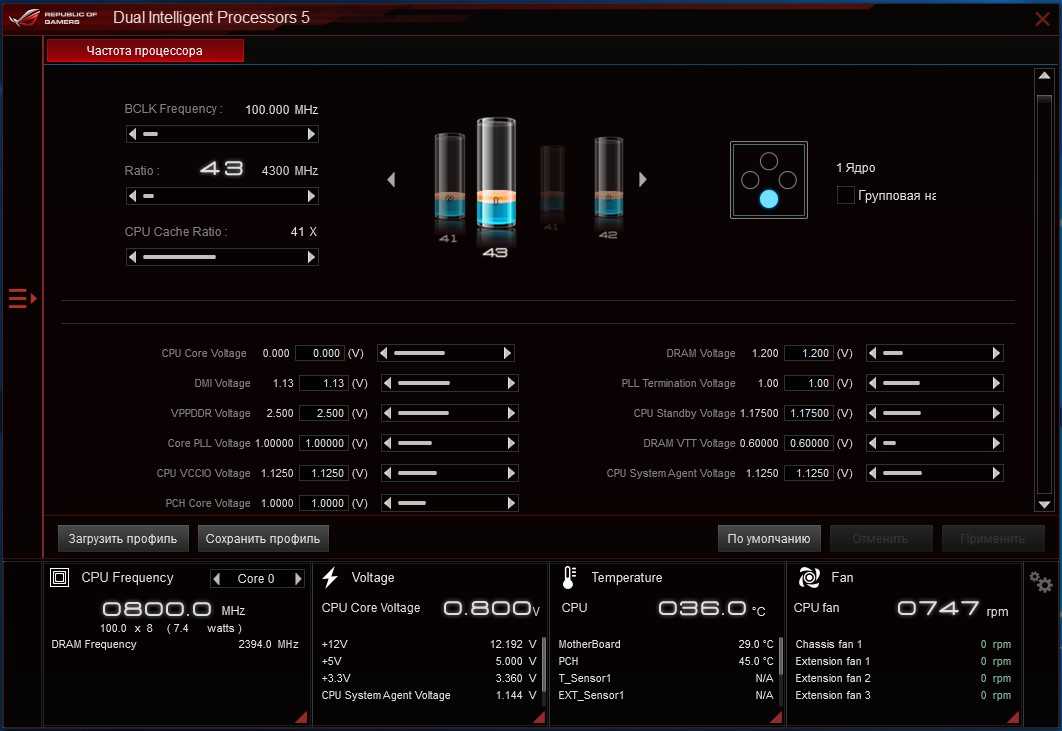Select the top core circle in diagram

pyautogui.click(x=768, y=161)
